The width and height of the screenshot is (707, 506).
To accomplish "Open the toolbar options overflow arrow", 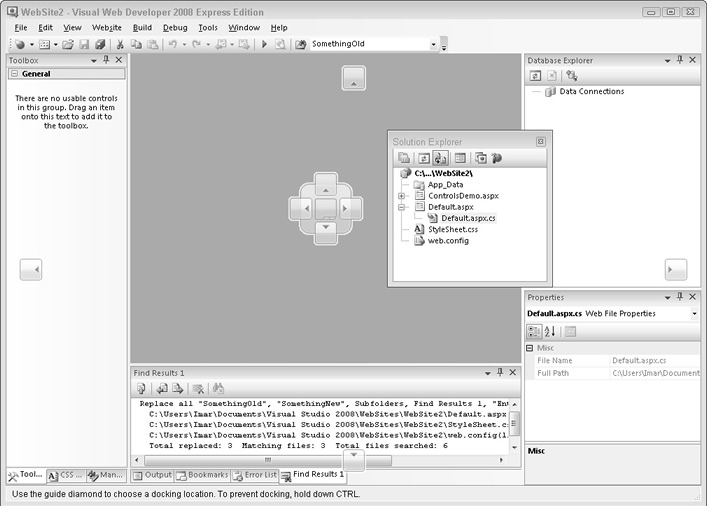I will pyautogui.click(x=444, y=46).
